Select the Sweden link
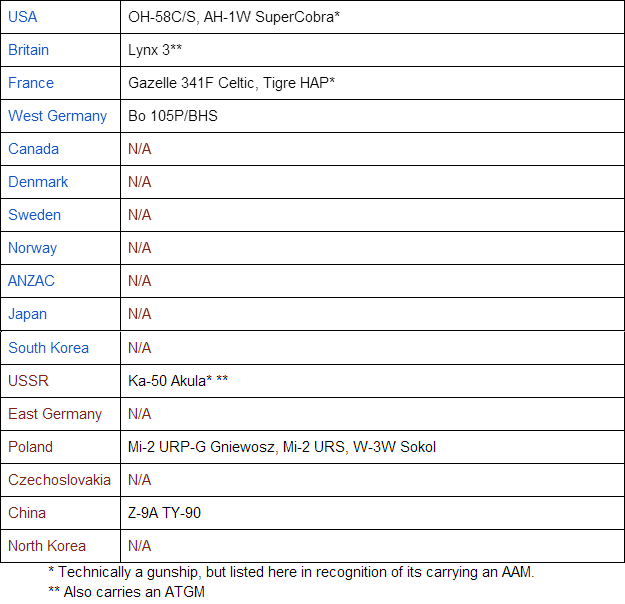Image resolution: width=625 pixels, height=604 pixels. tap(35, 215)
